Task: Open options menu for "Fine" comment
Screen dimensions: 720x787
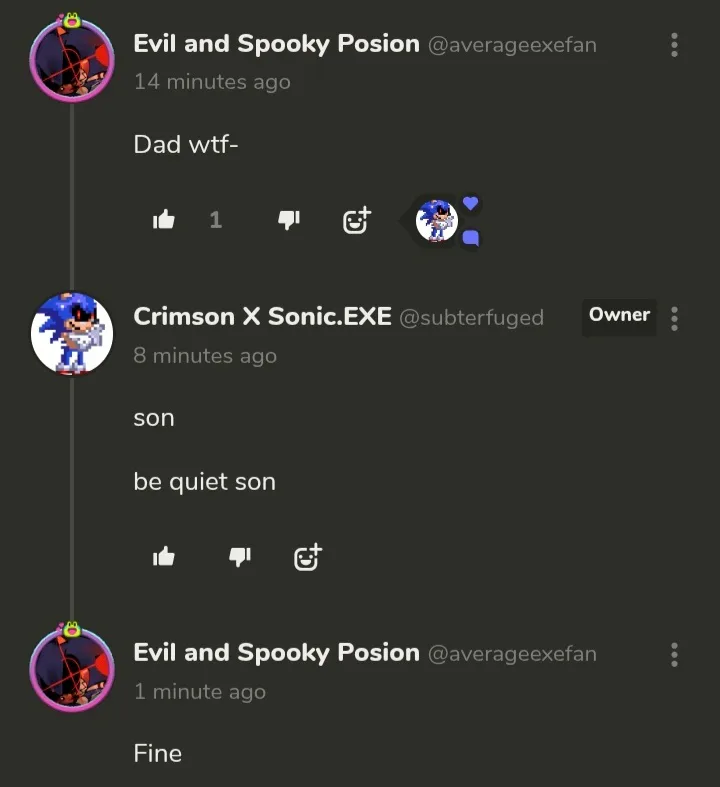Action: click(675, 655)
